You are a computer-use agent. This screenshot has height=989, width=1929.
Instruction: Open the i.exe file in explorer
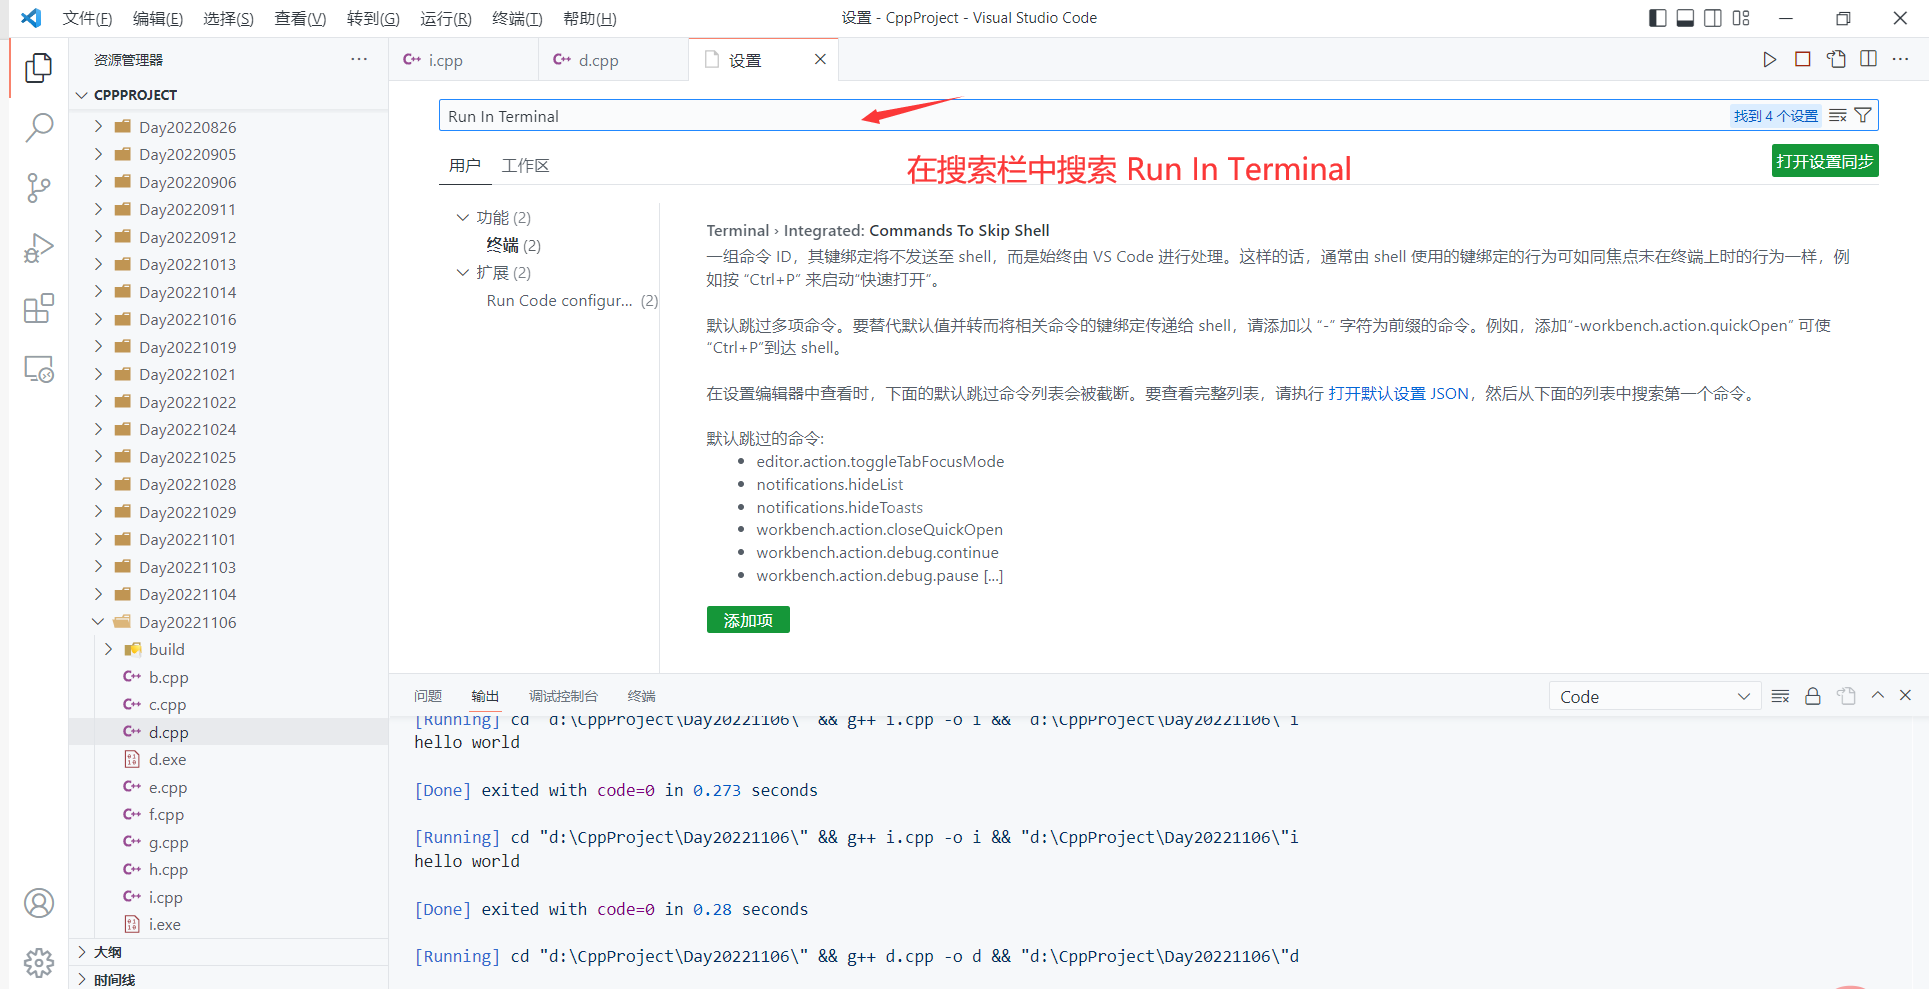(x=229, y=924)
